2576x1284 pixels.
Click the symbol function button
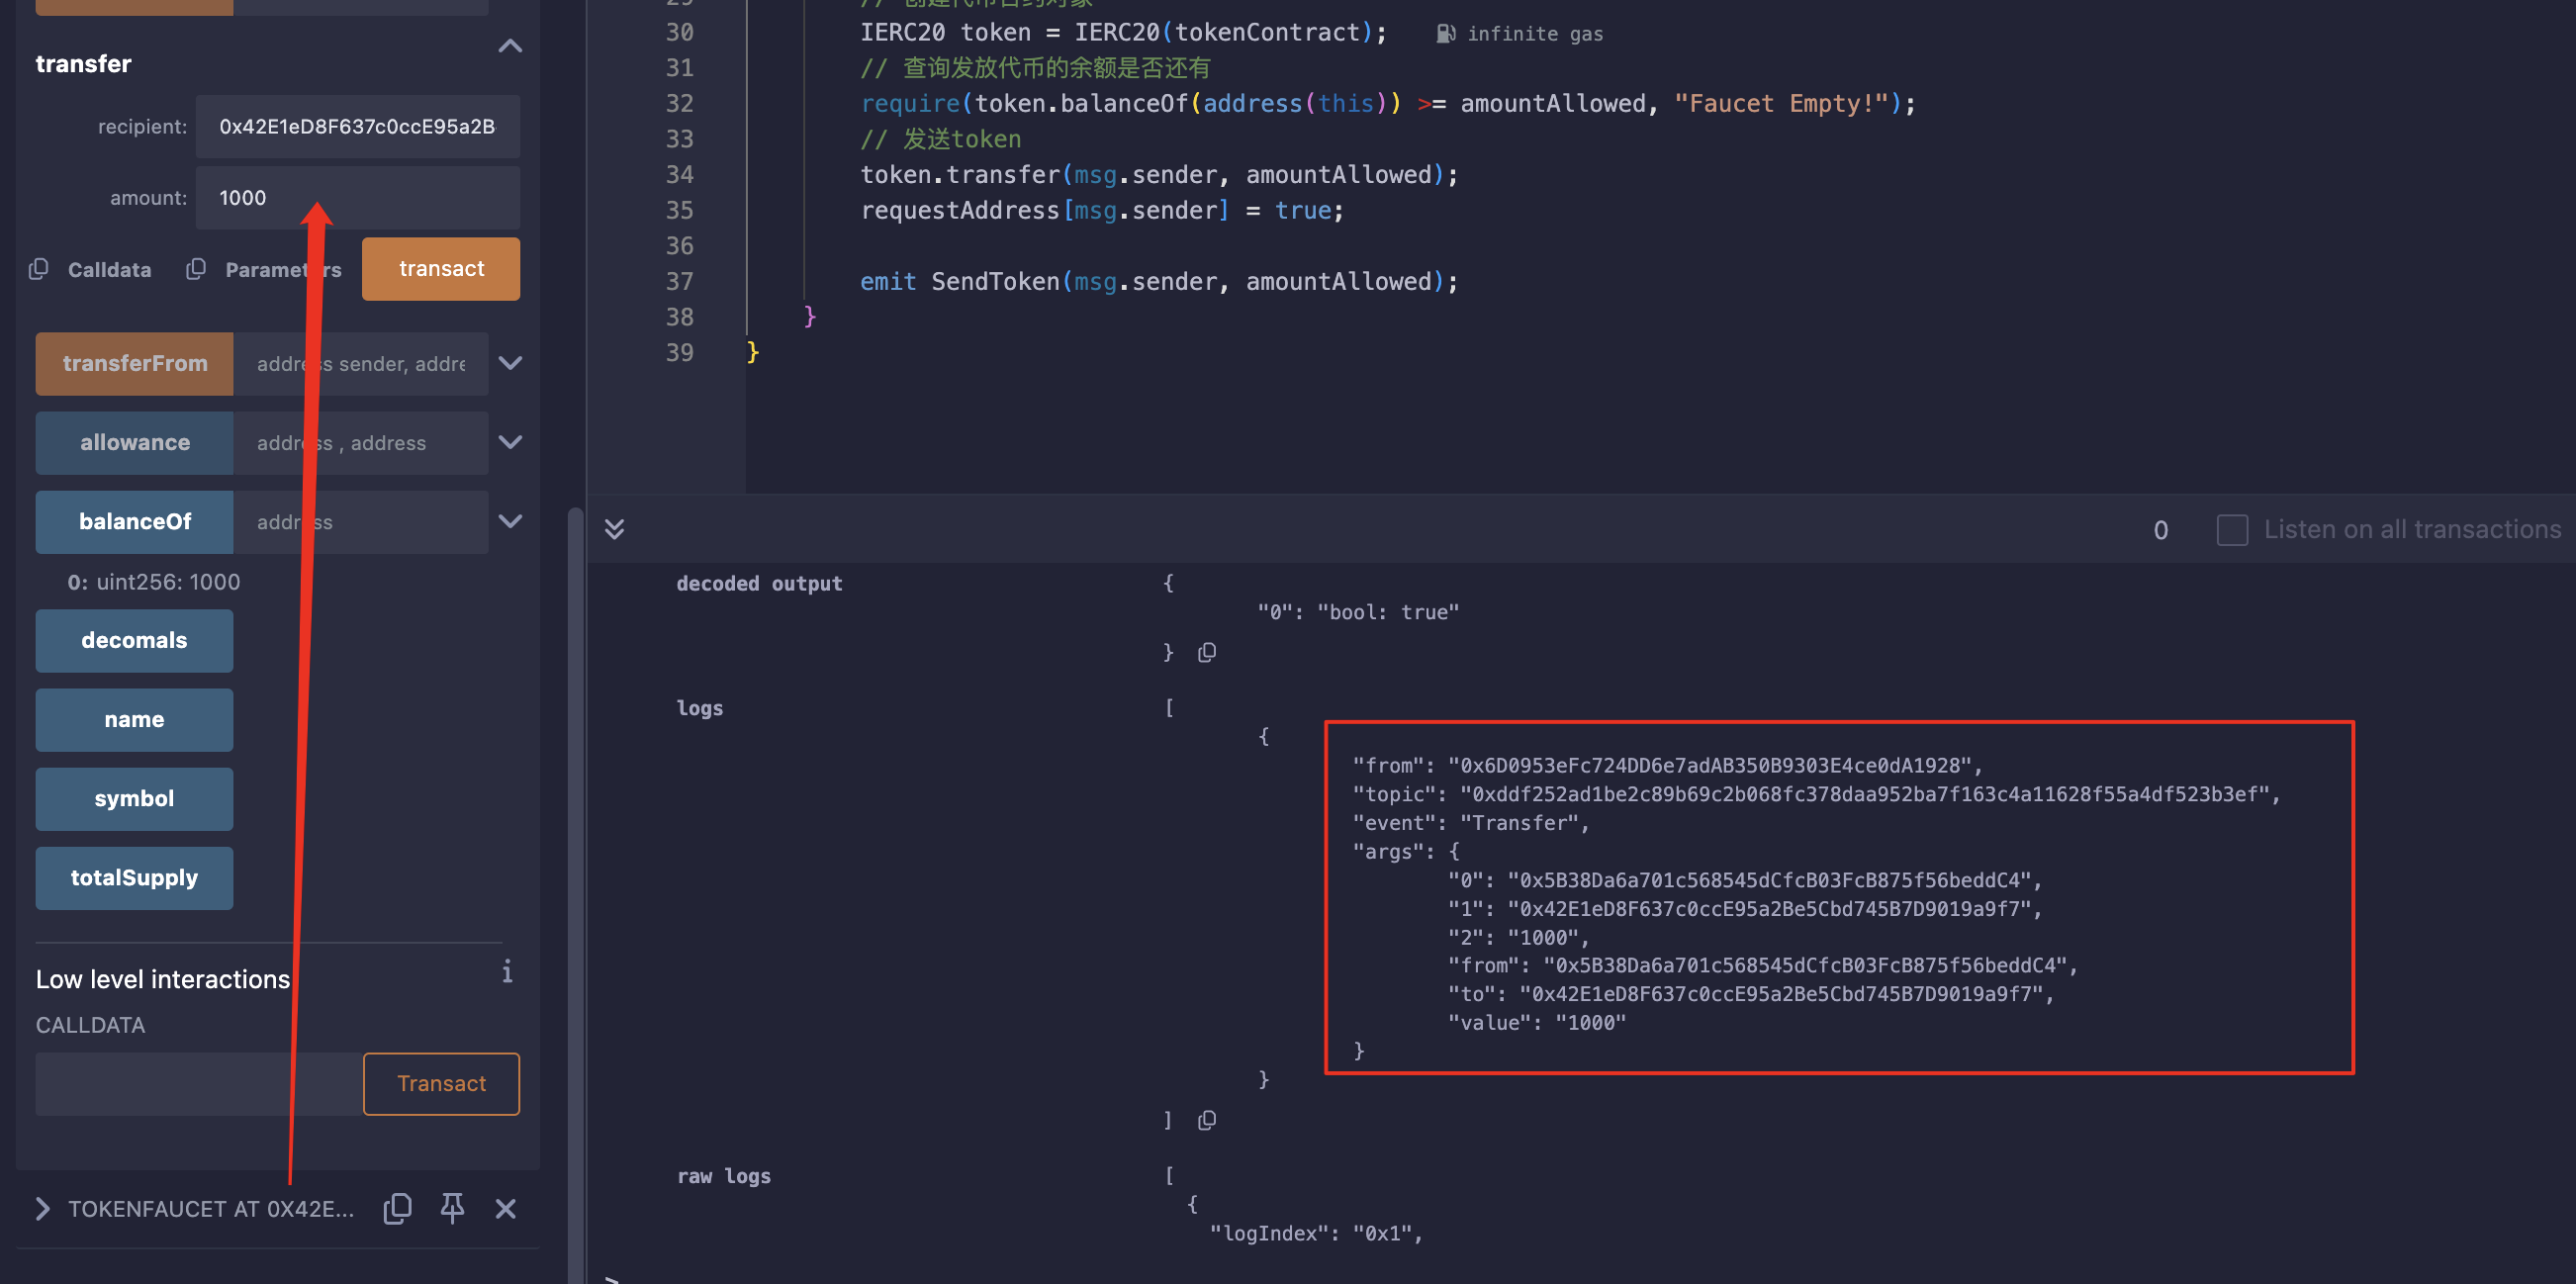click(x=134, y=799)
